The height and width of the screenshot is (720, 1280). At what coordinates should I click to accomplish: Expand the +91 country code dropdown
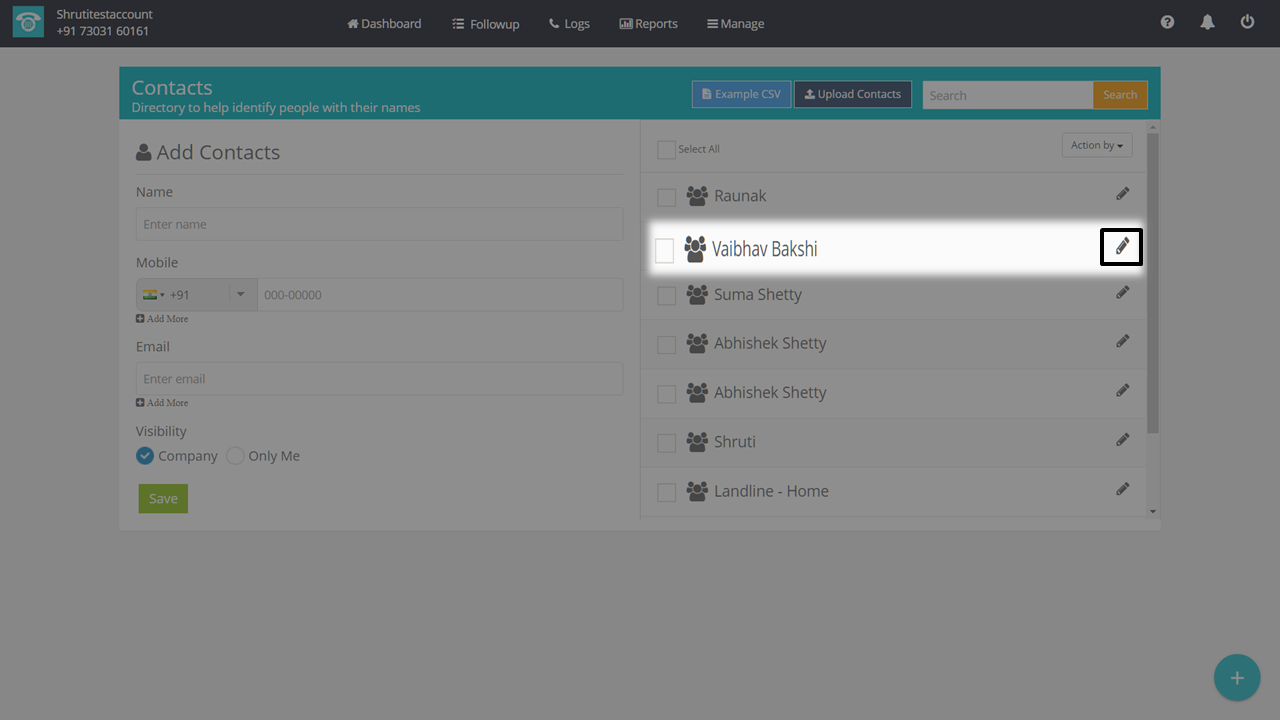pyautogui.click(x=240, y=295)
